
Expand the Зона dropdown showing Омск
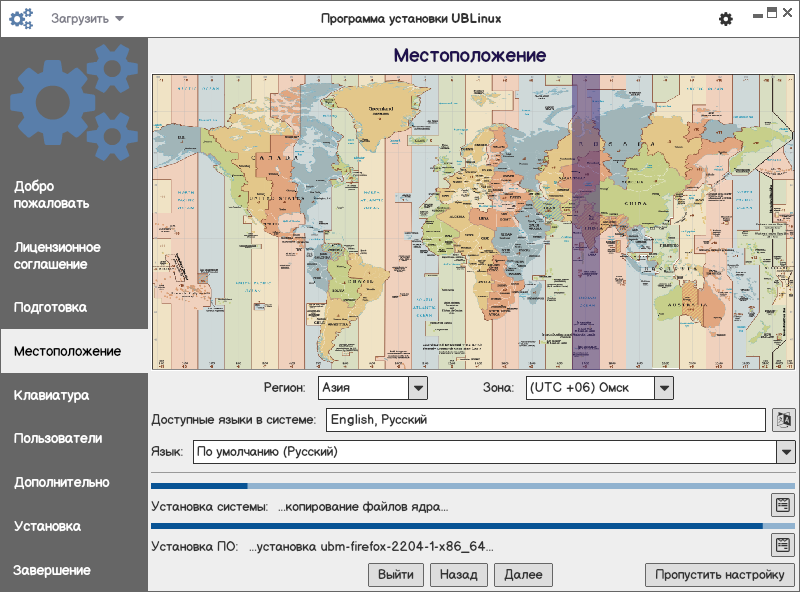coord(663,387)
